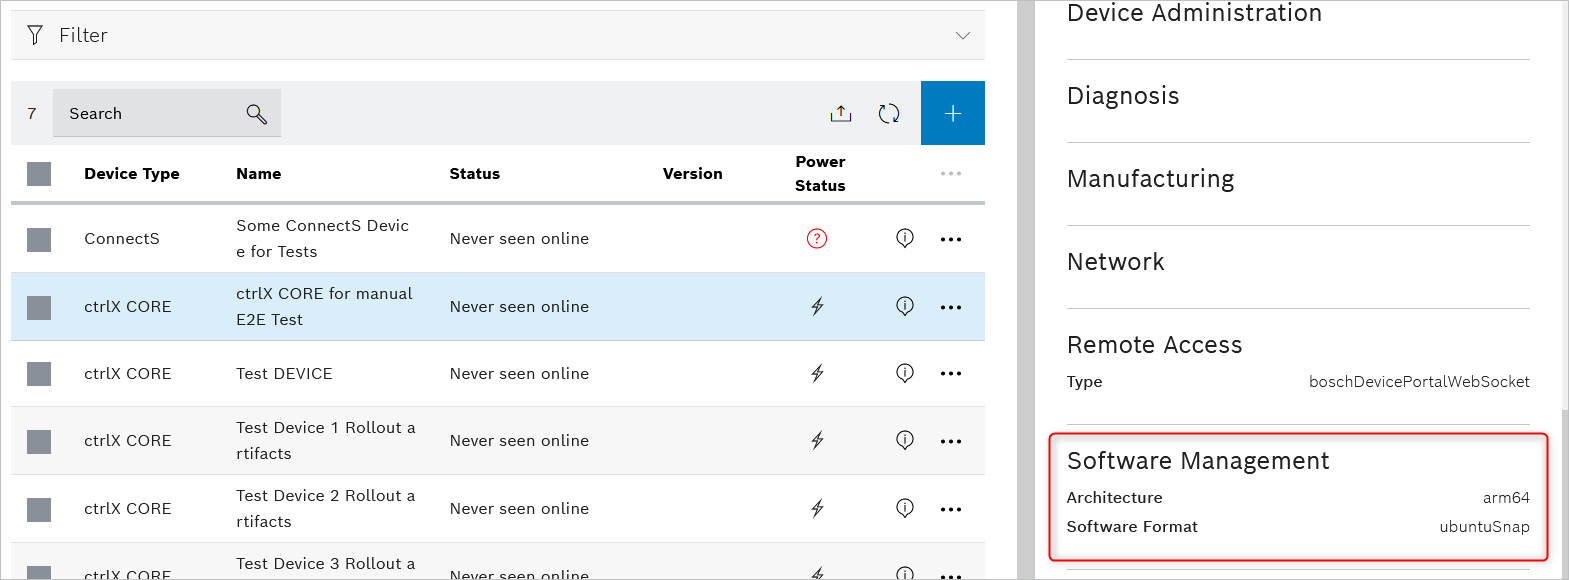Sort by the Name column header
1569x580 pixels.
coord(259,174)
